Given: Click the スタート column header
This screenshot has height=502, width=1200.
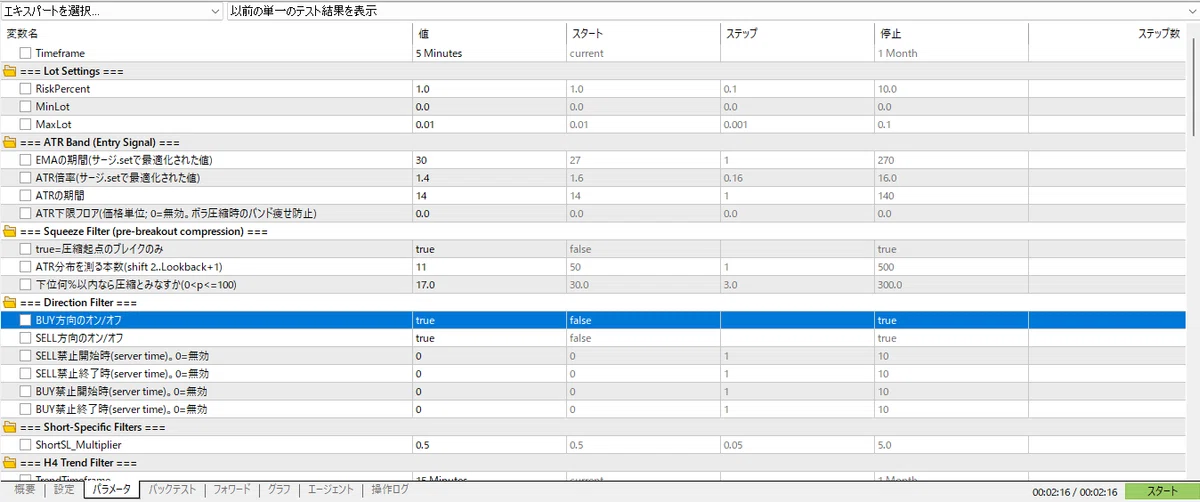Looking at the screenshot, I should pos(642,33).
